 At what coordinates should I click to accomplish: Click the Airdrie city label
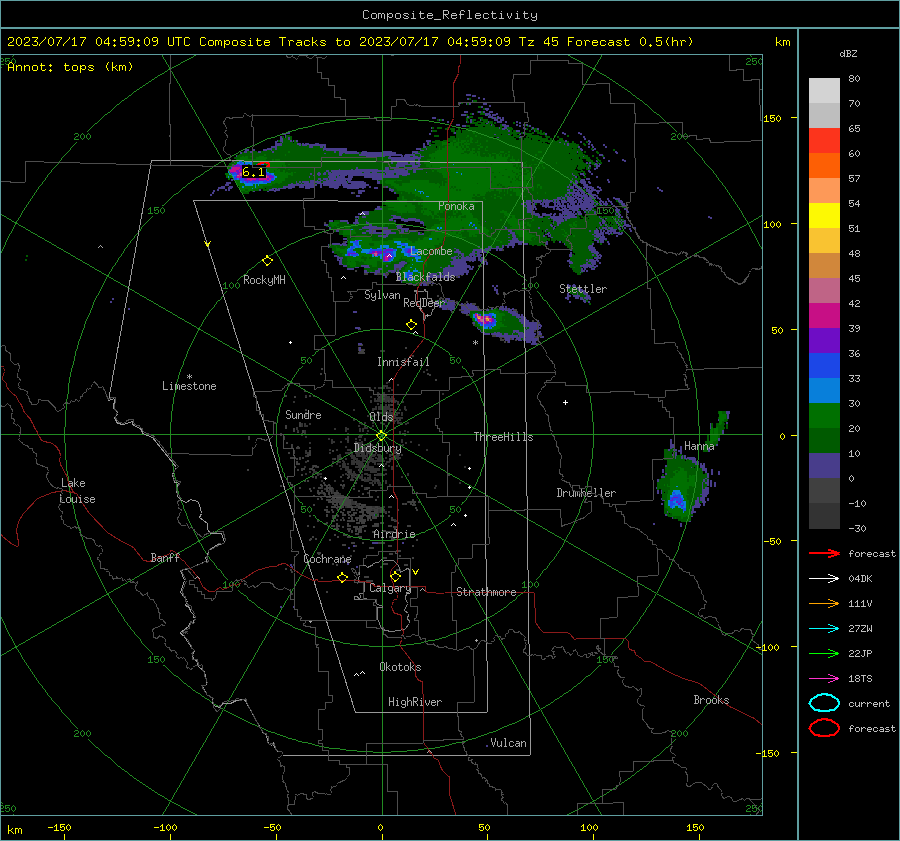pos(394,534)
